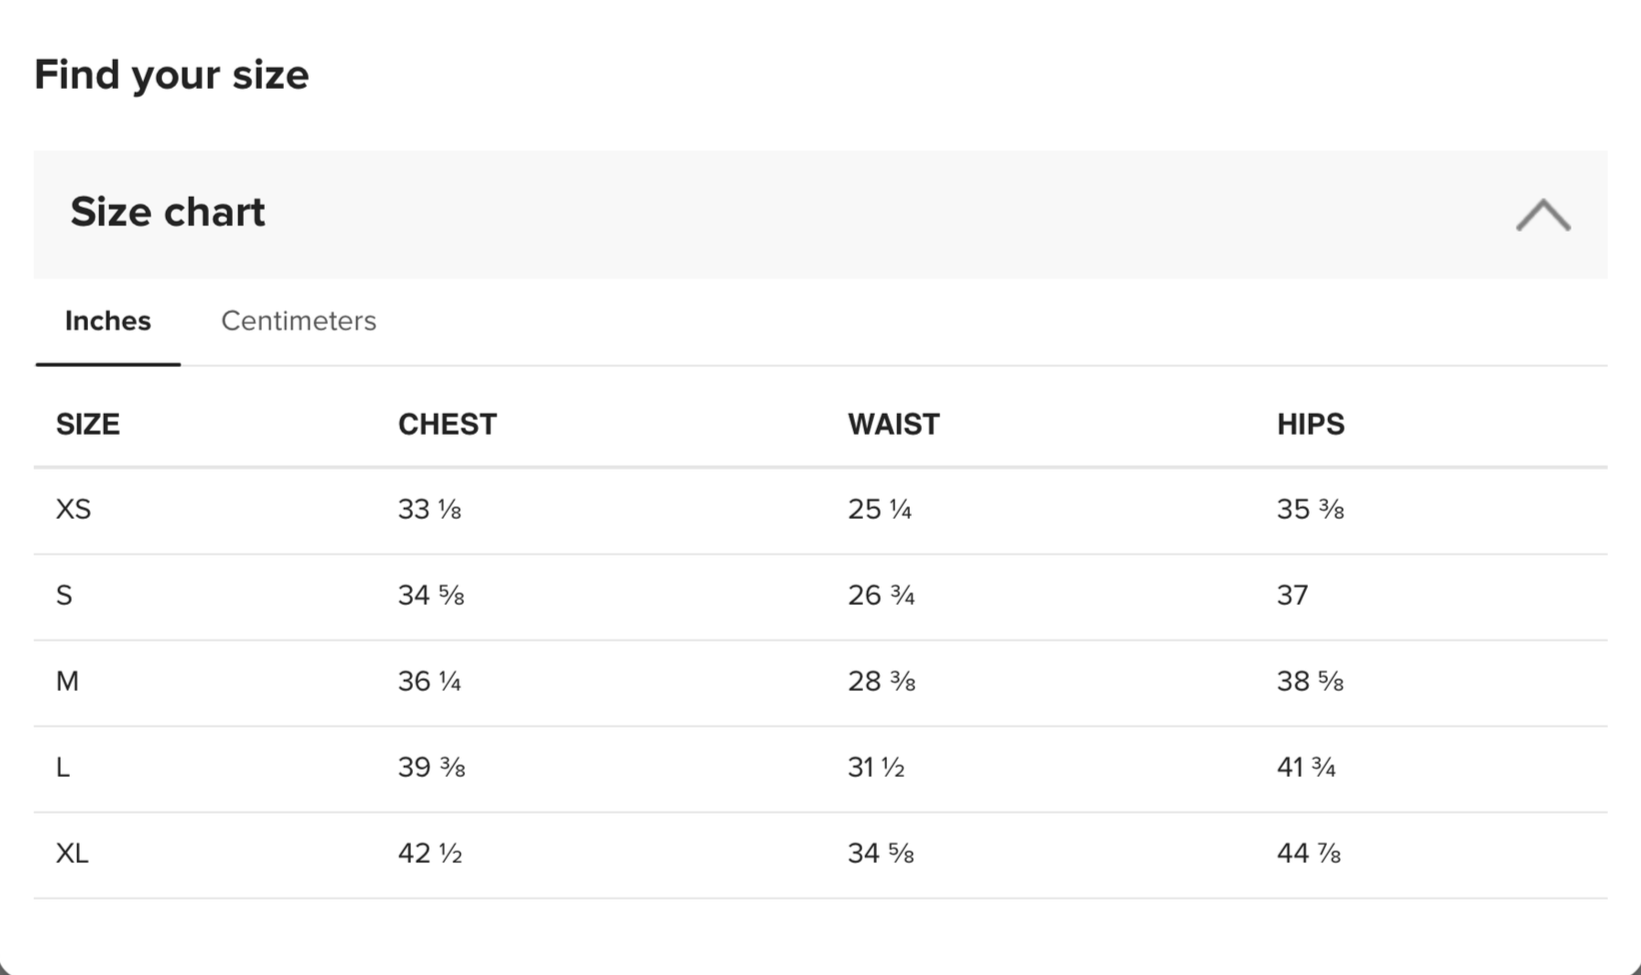Click the Size chart section header
The image size is (1641, 975).
821,214
